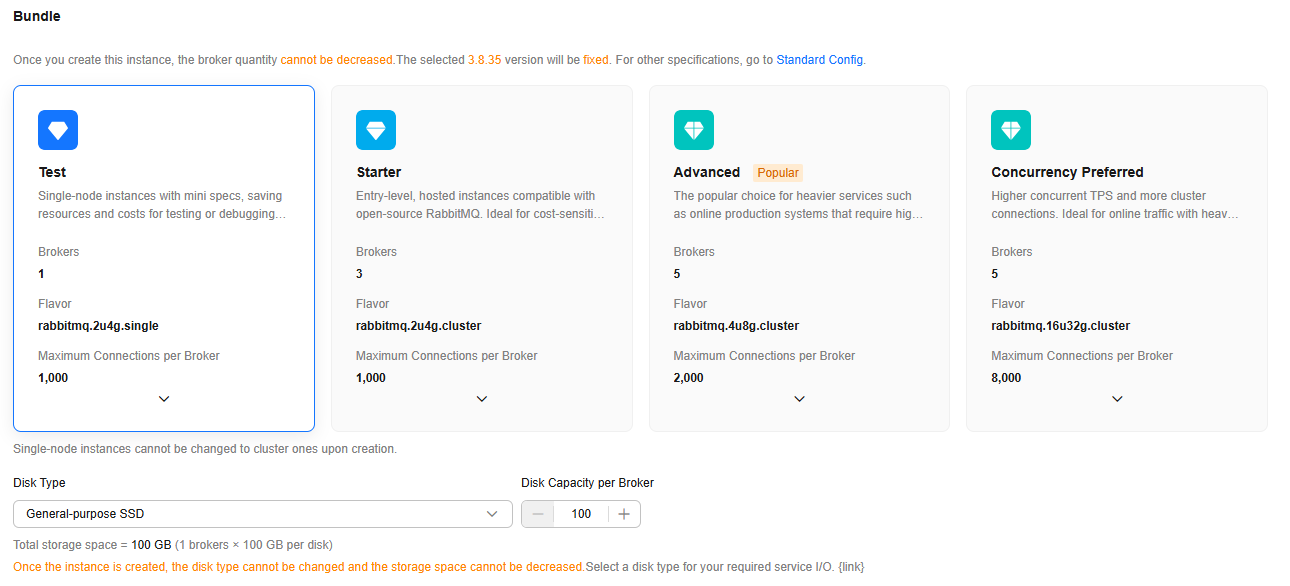Viewport: 1290px width, 586px height.
Task: Expand Concurrency Preferred details chevron
Action: tap(1117, 399)
